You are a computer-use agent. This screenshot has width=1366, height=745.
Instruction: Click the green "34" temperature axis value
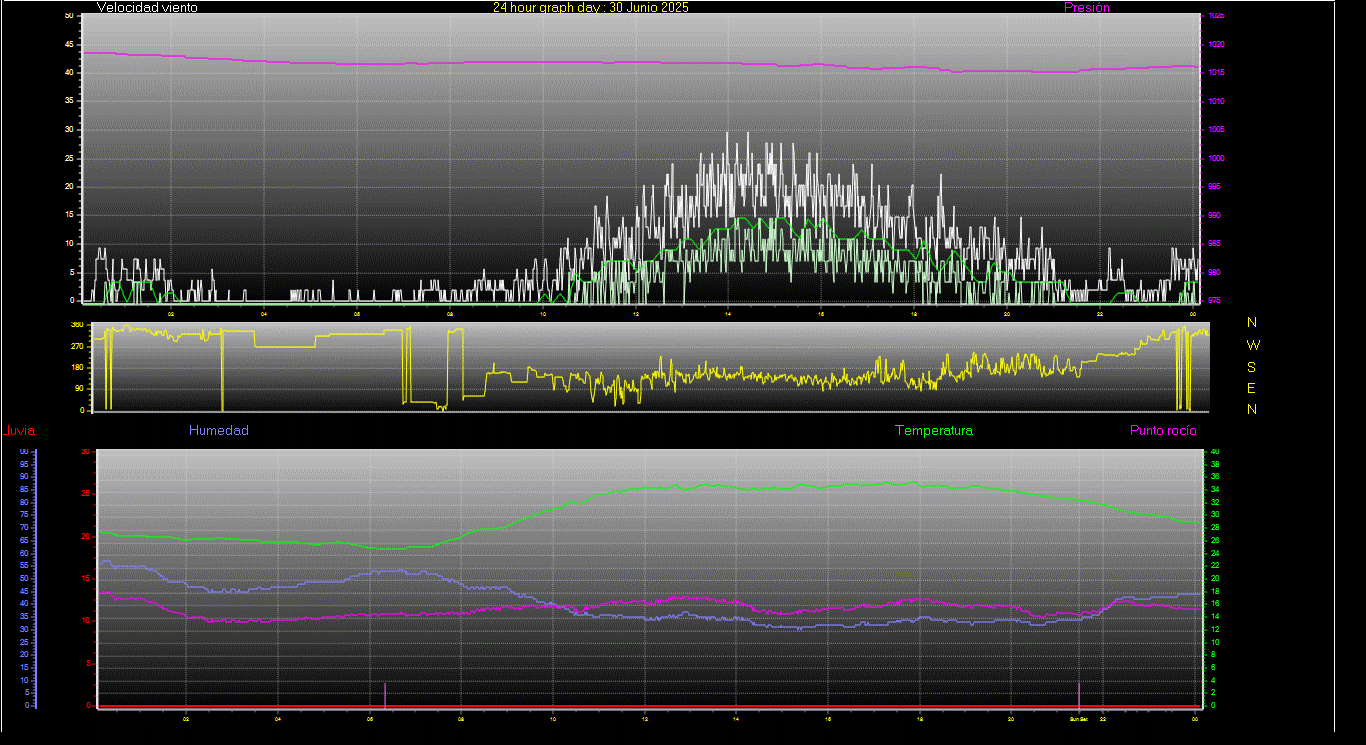click(1215, 490)
